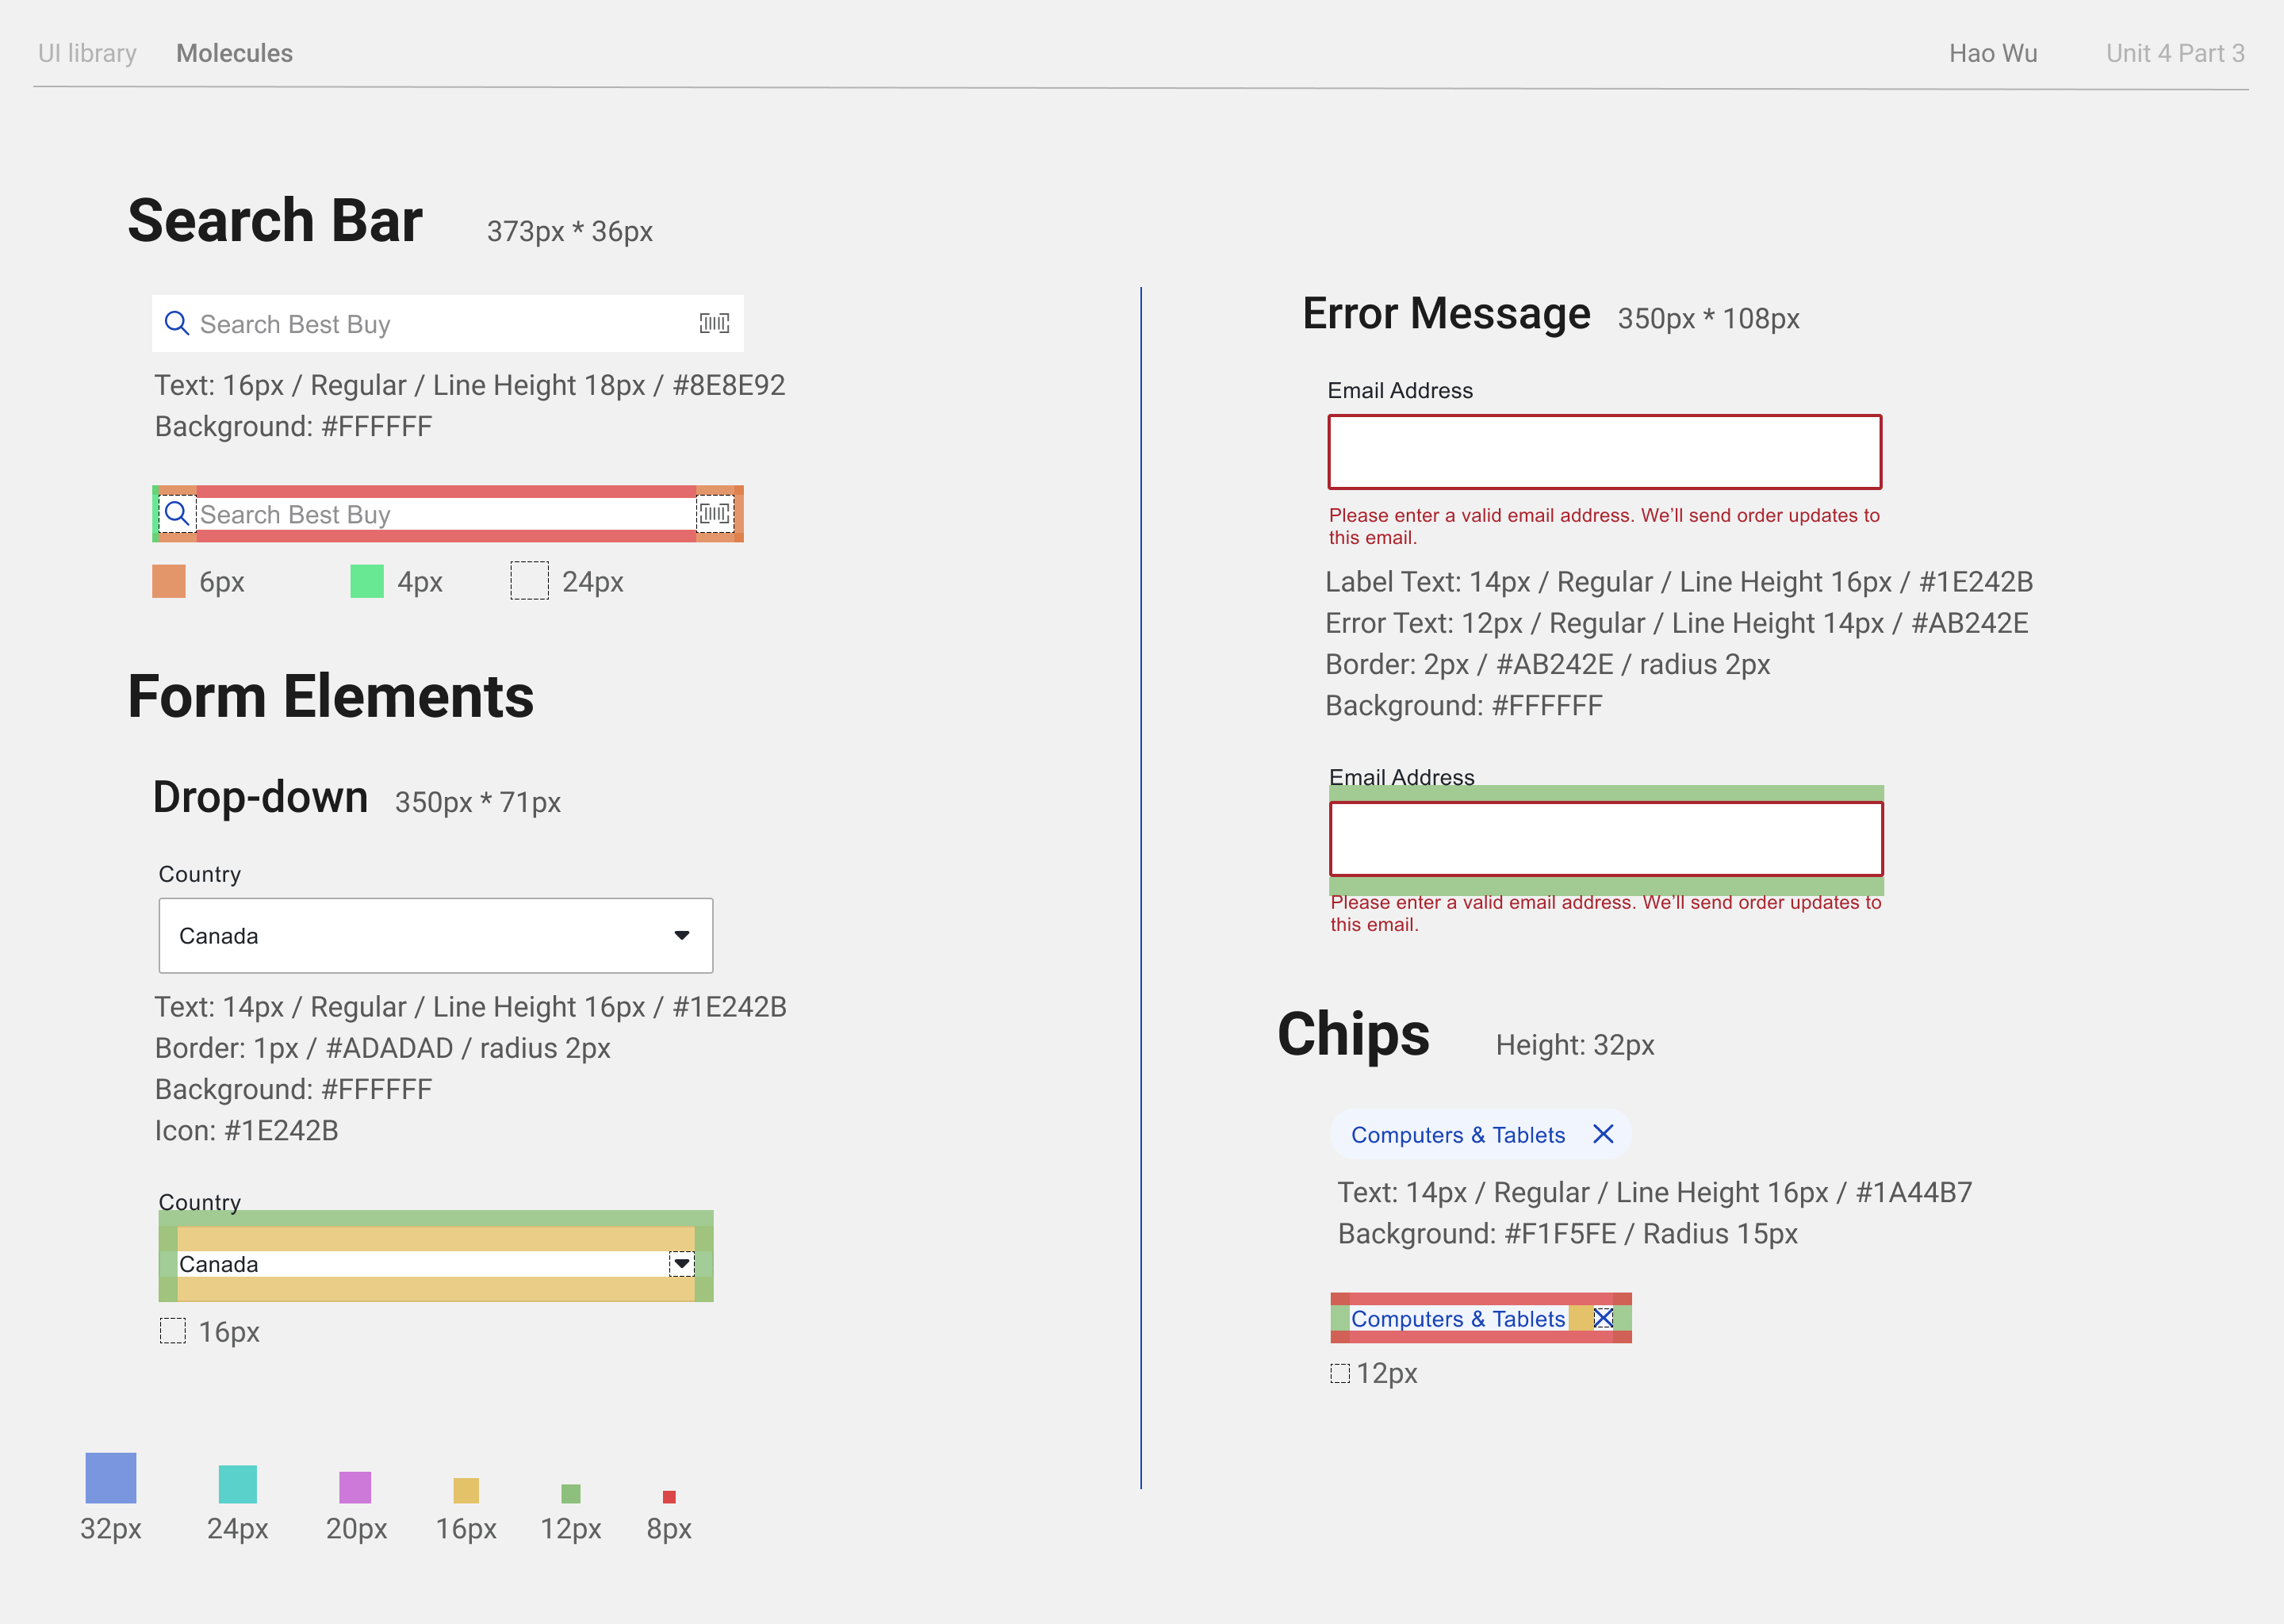Remove the Computers & Tablets chip with X
Viewport: 2284px width, 1624px height.
coord(1603,1134)
